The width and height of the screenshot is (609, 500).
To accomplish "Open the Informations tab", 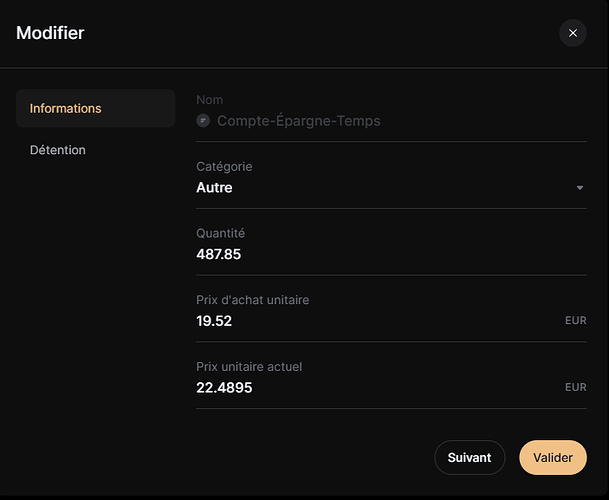I will (x=96, y=108).
